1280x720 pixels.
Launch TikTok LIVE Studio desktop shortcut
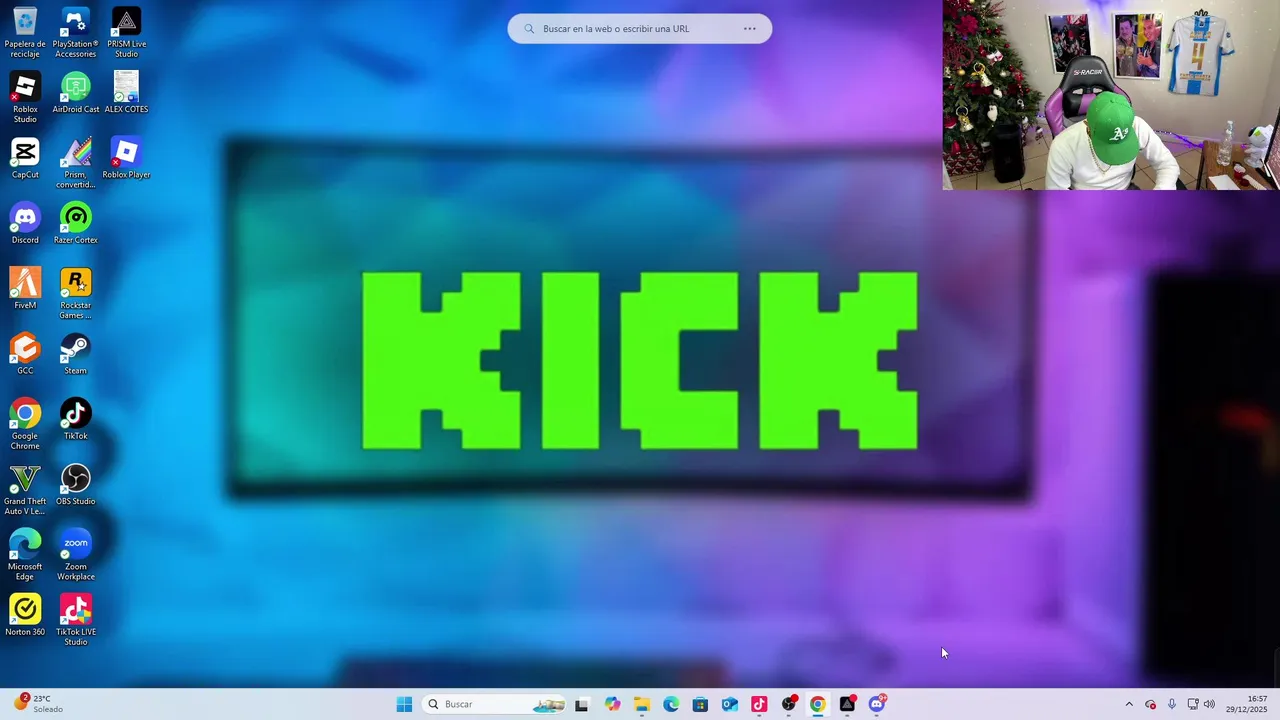[75, 620]
